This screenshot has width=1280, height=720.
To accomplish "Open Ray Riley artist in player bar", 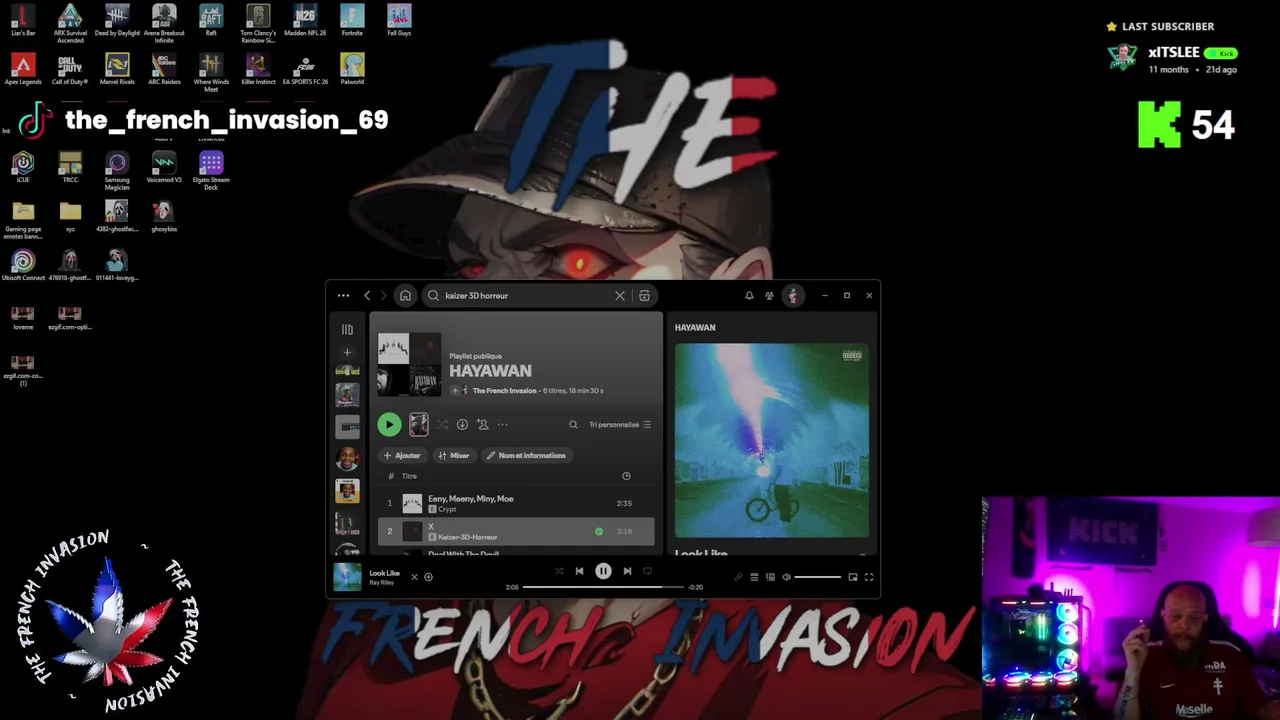I will [382, 582].
